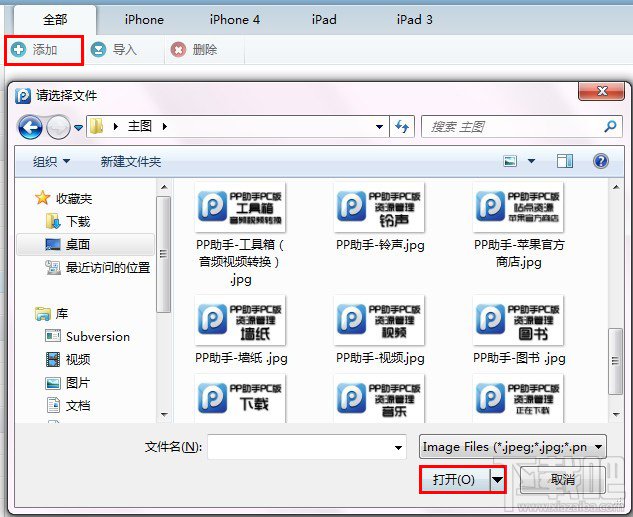The width and height of the screenshot is (633, 517).
Task: Click navigation pane scroll up arrow
Action: coord(164,187)
